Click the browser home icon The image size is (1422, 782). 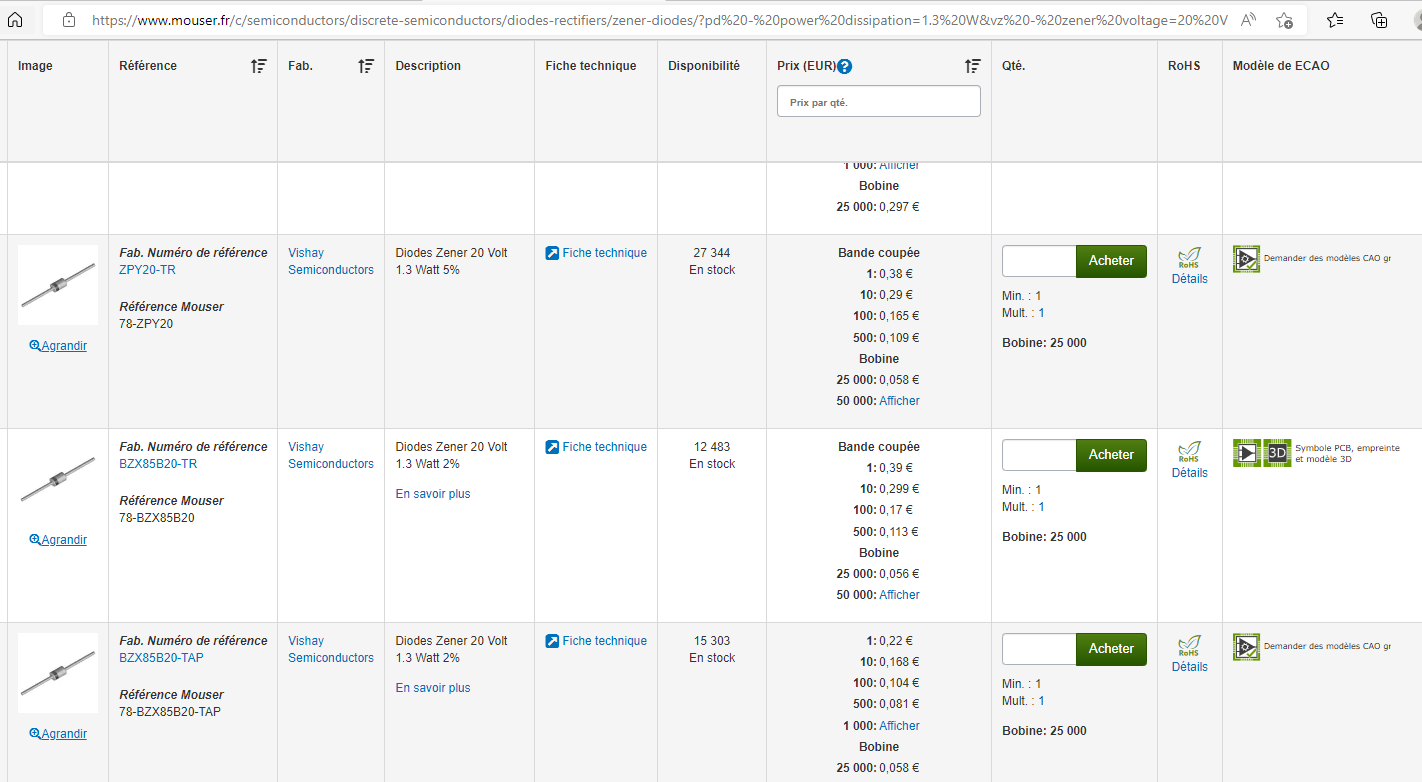[x=16, y=19]
